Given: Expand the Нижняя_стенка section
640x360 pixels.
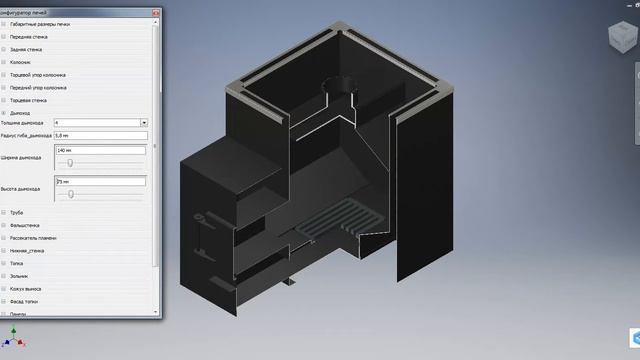Looking at the screenshot, I should (4, 250).
